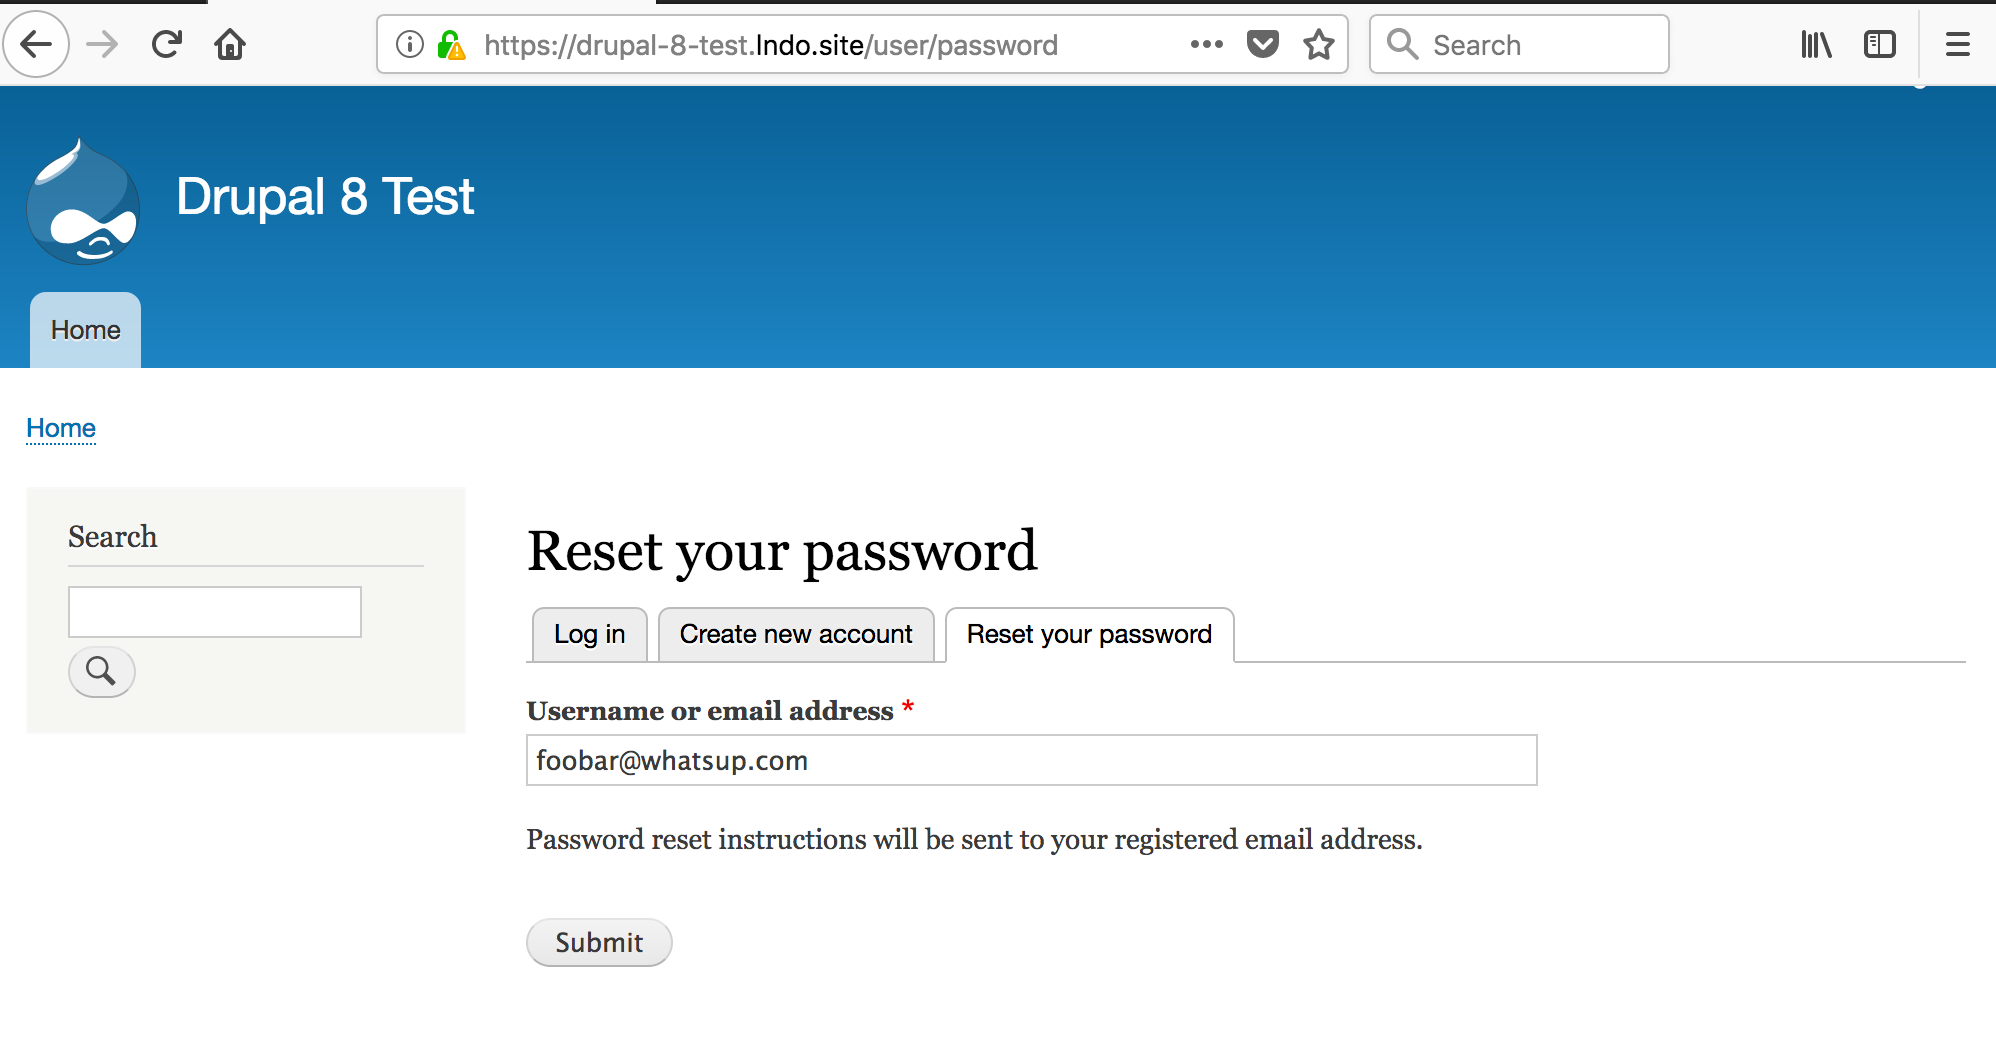This screenshot has width=1996, height=1054.
Task: Click the username or email address field
Action: (1030, 760)
